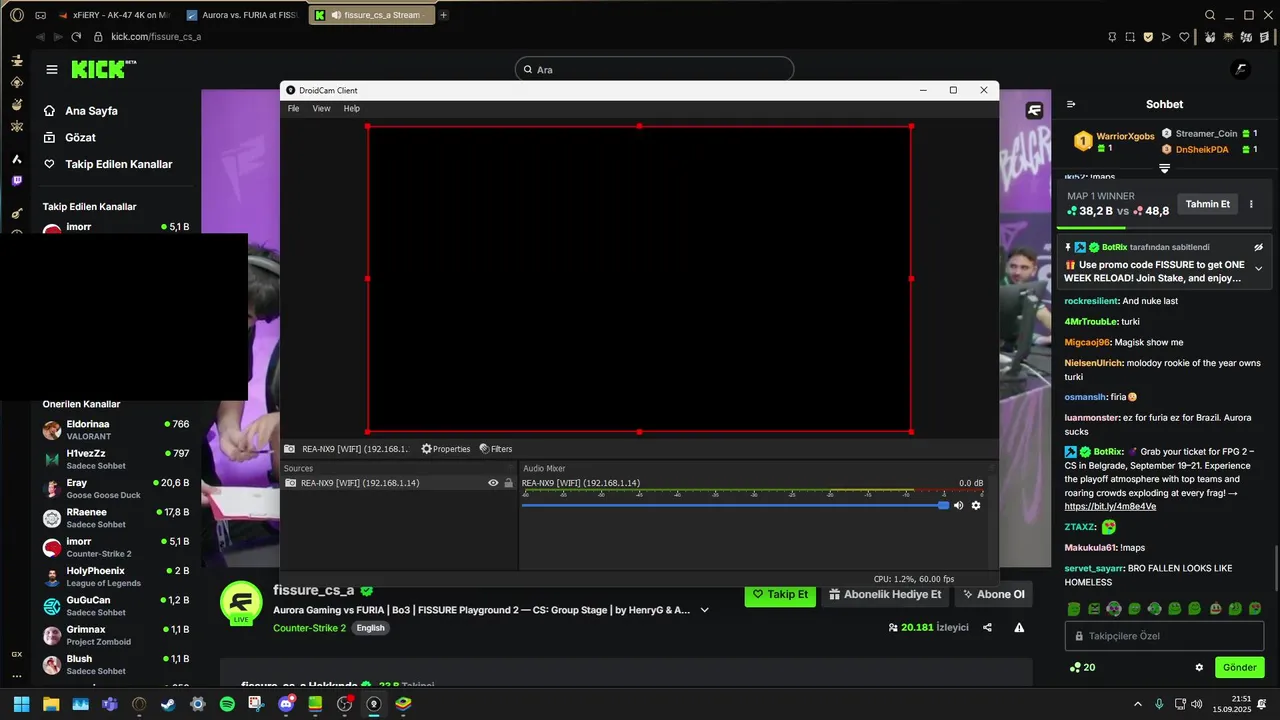The image size is (1280, 720).
Task: Open GuGuCan channel in sidebar
Action: [x=115, y=606]
